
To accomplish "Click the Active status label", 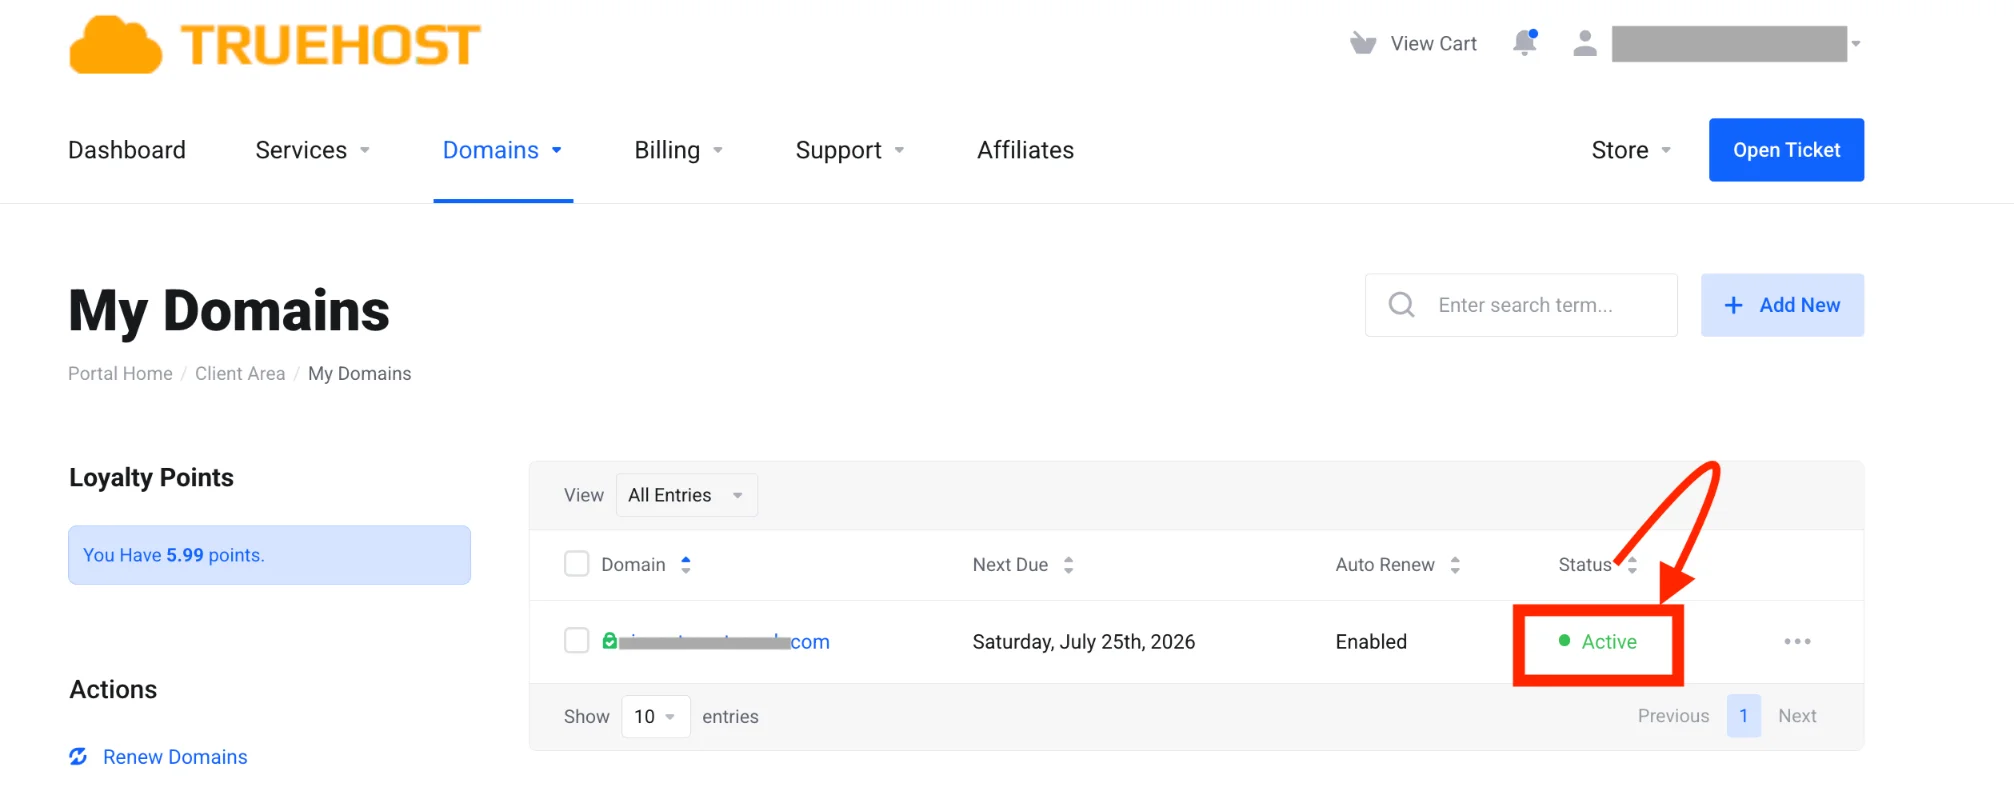I will click(1609, 641).
